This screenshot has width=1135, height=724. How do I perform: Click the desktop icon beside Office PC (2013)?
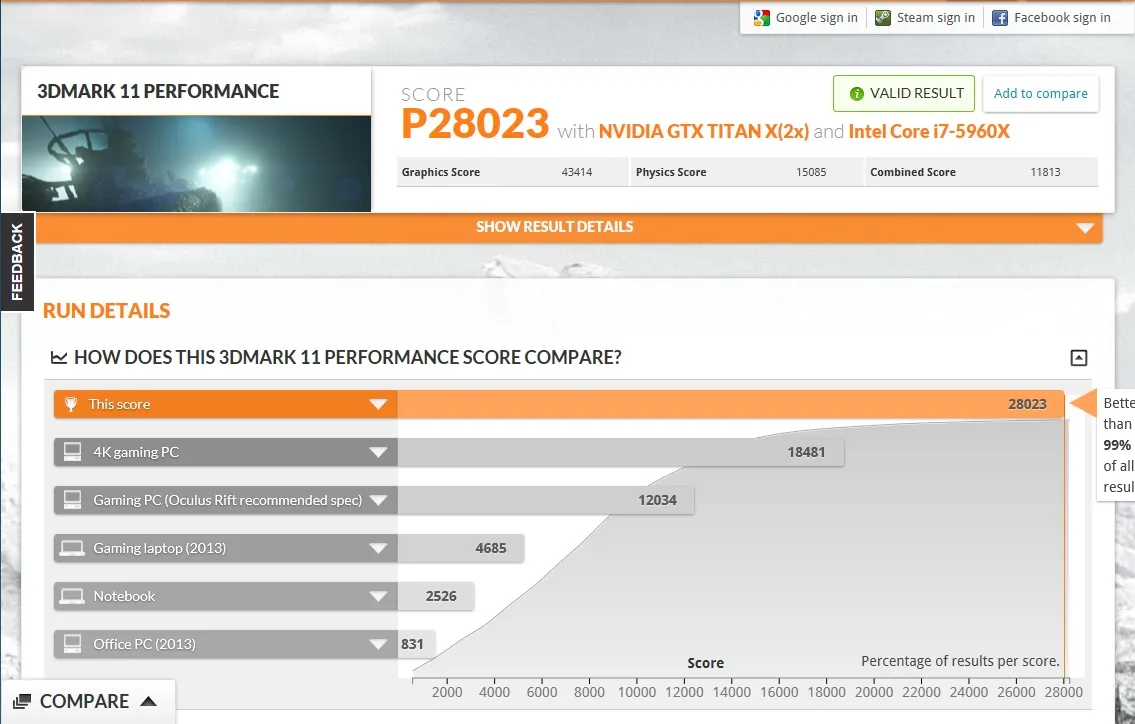pyautogui.click(x=72, y=644)
